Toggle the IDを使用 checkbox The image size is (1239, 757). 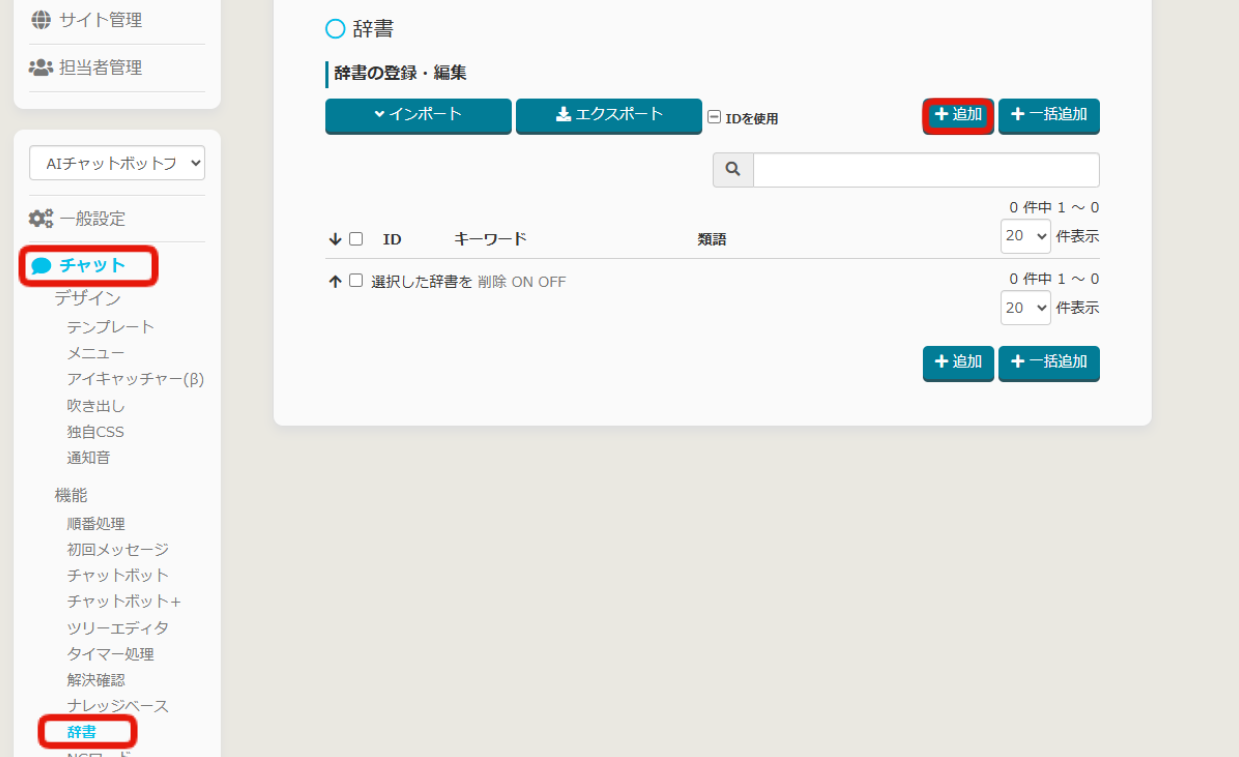coord(714,117)
